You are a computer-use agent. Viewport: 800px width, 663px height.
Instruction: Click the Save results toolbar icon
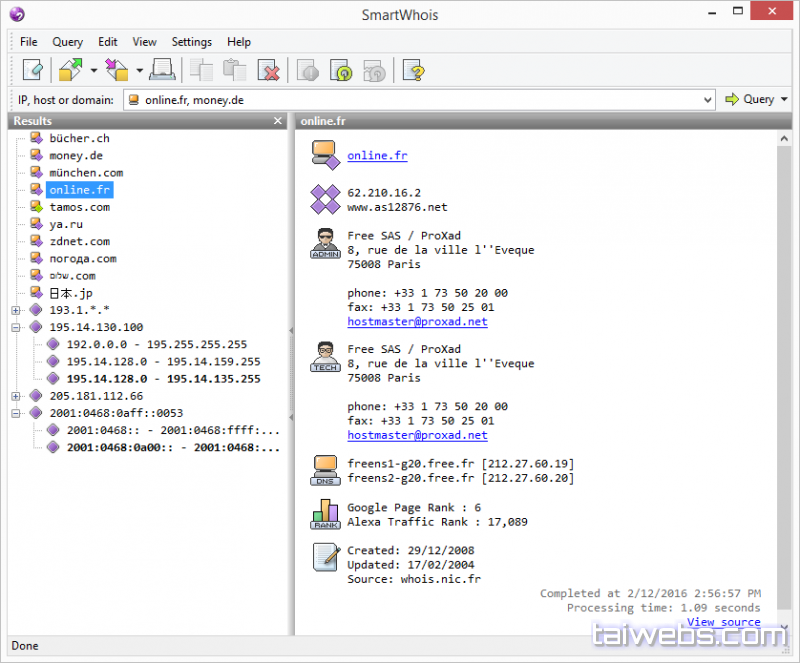click(x=117, y=70)
